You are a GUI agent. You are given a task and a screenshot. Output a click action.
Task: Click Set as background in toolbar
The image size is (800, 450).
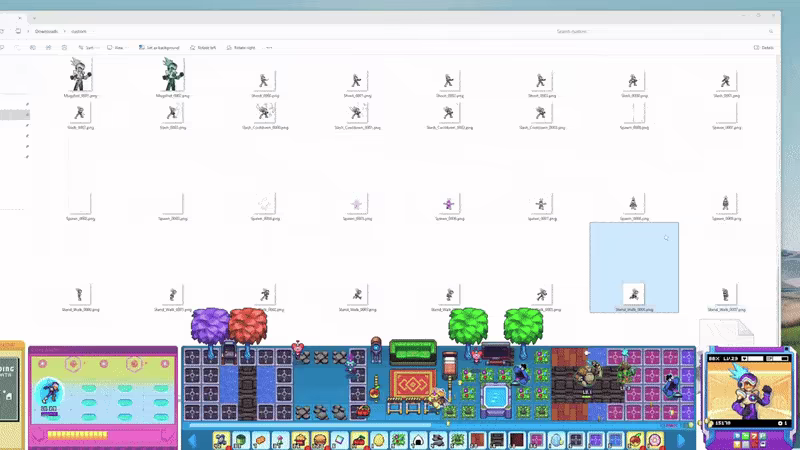[159, 47]
